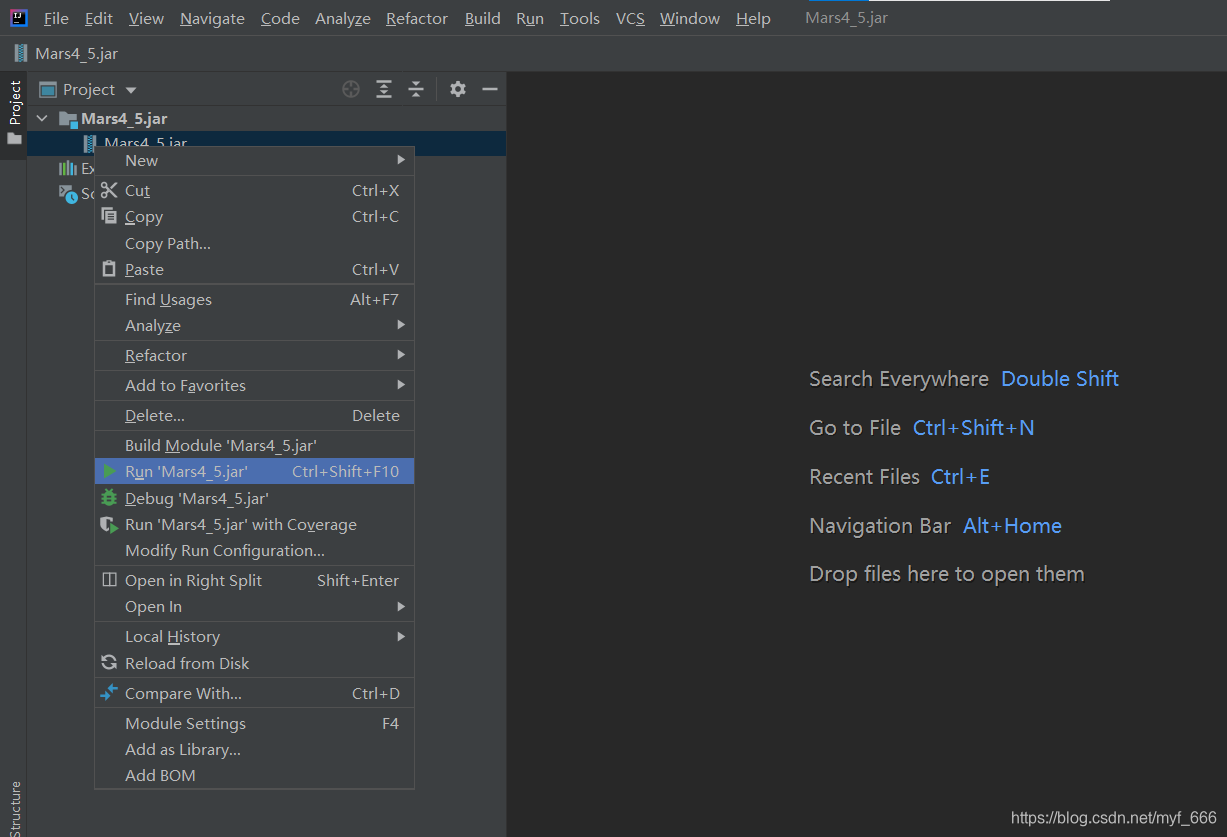Open the Run menu in menu bar
The width and height of the screenshot is (1227, 837).
530,18
